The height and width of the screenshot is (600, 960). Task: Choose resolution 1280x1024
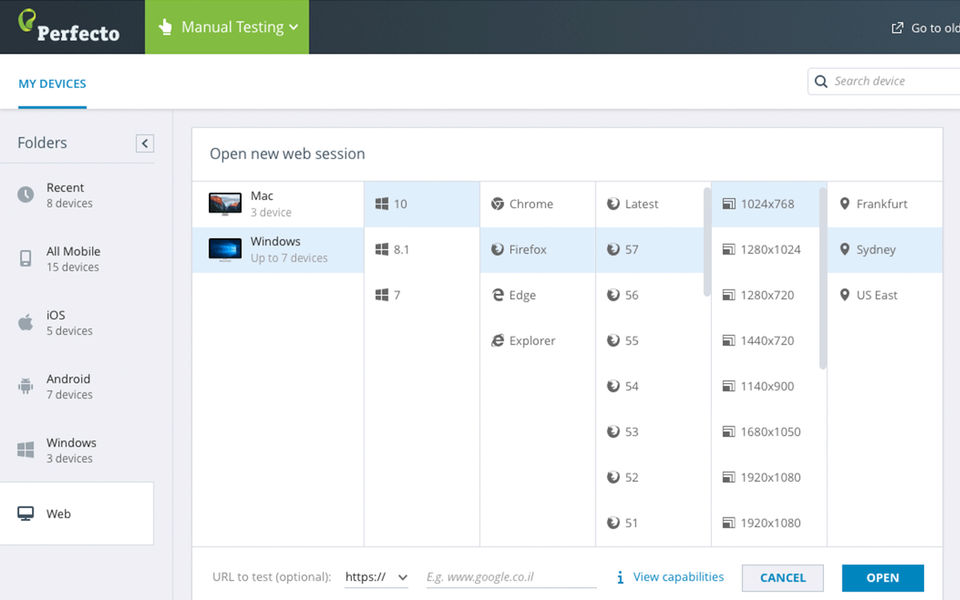click(765, 250)
